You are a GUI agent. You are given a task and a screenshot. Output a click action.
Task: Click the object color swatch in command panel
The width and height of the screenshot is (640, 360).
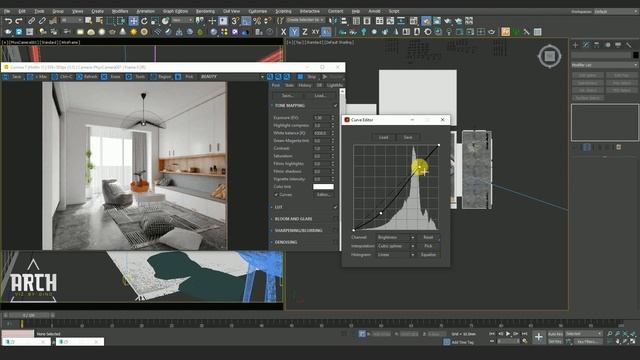point(635,55)
